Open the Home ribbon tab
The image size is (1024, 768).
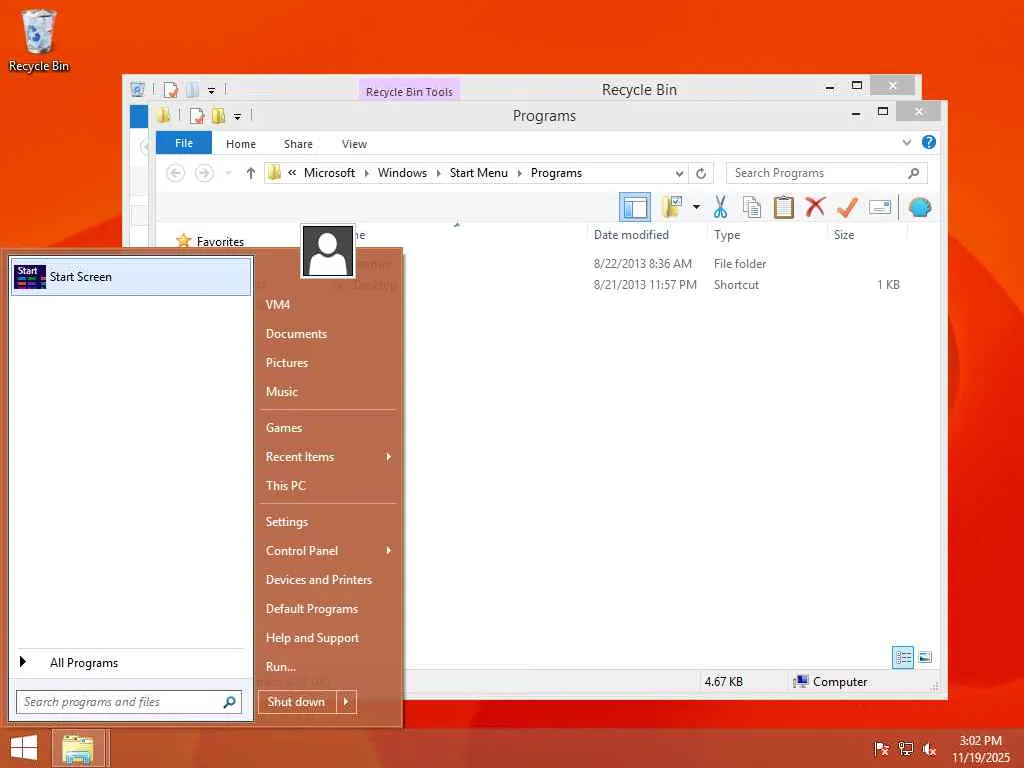241,144
